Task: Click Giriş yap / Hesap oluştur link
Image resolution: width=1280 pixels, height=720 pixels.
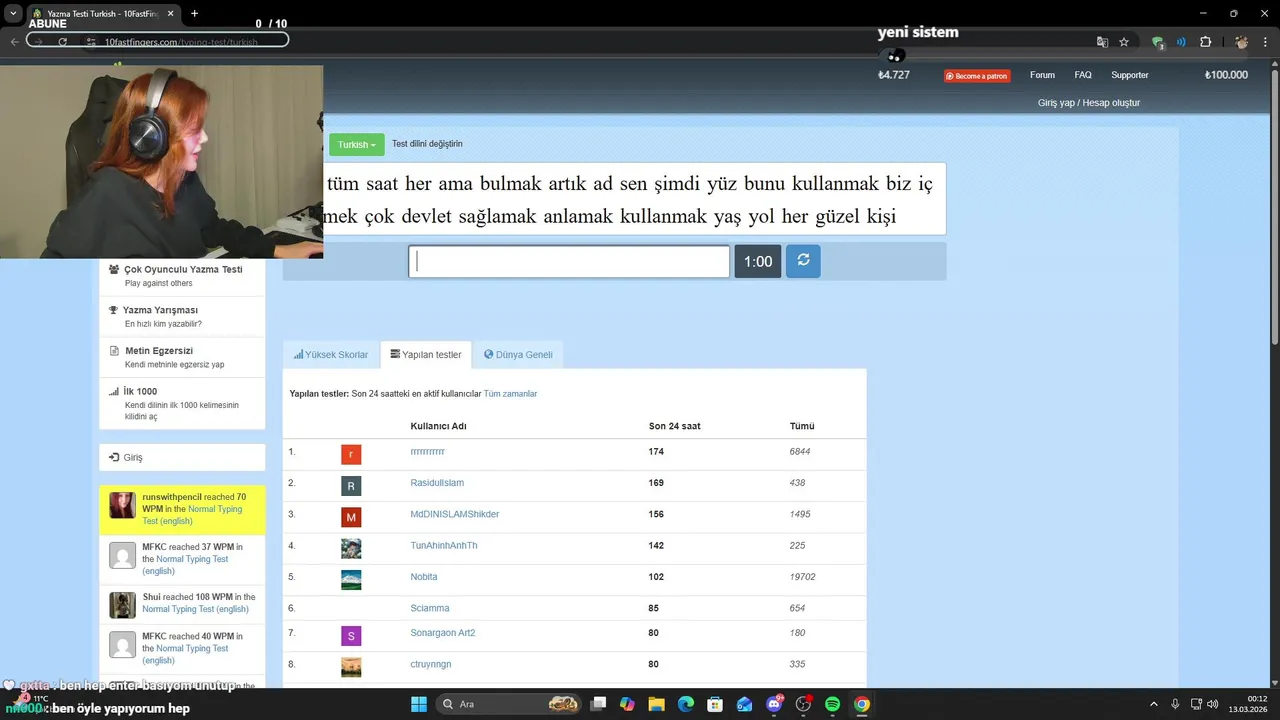Action: point(1089,103)
